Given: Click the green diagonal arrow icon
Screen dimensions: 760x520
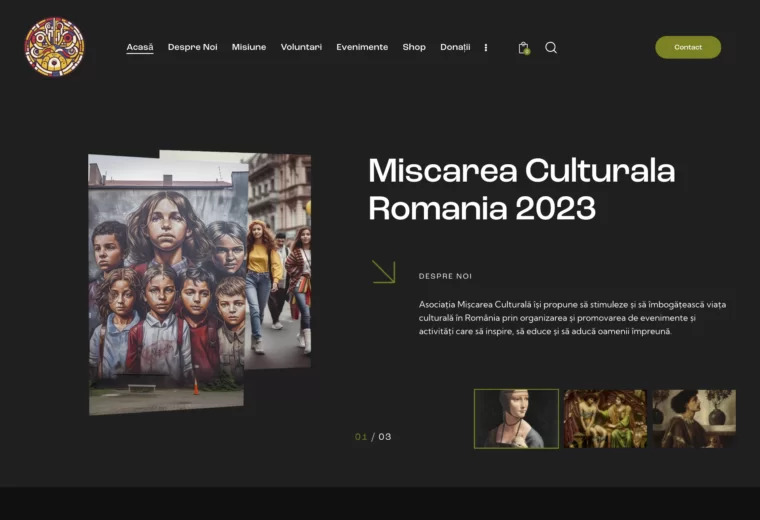Looking at the screenshot, I should click(383, 271).
